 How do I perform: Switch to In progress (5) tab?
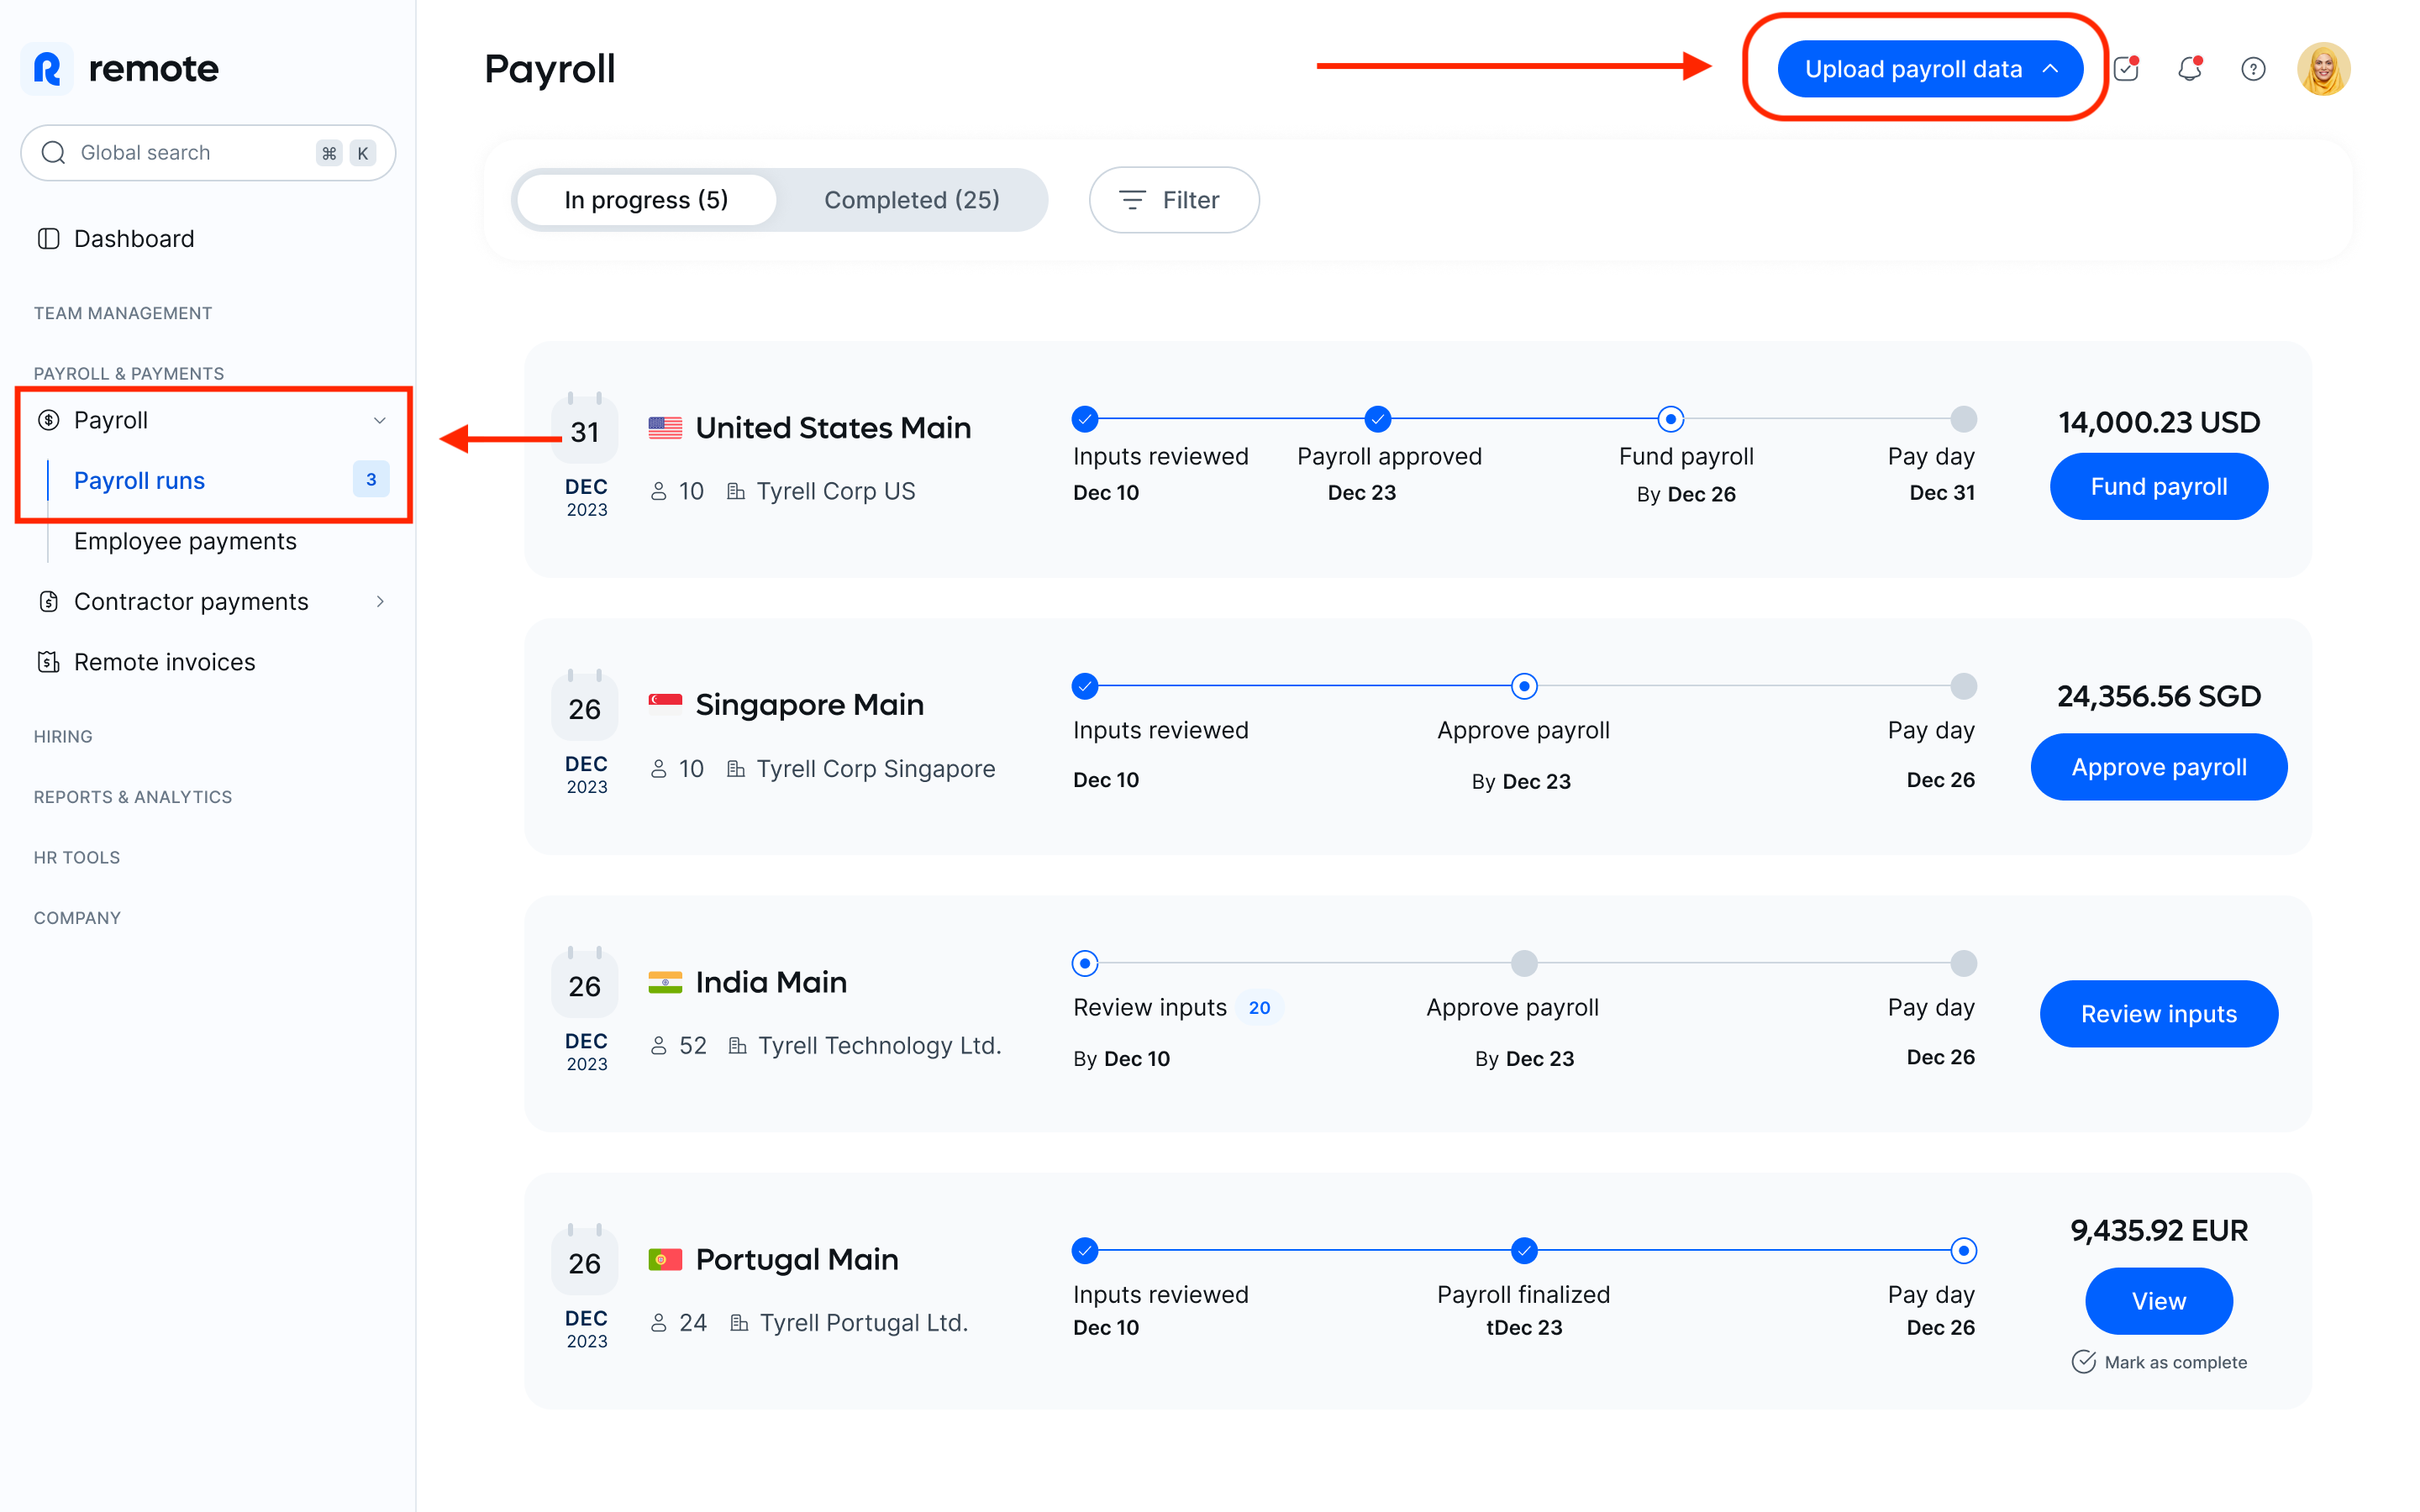pyautogui.click(x=646, y=200)
